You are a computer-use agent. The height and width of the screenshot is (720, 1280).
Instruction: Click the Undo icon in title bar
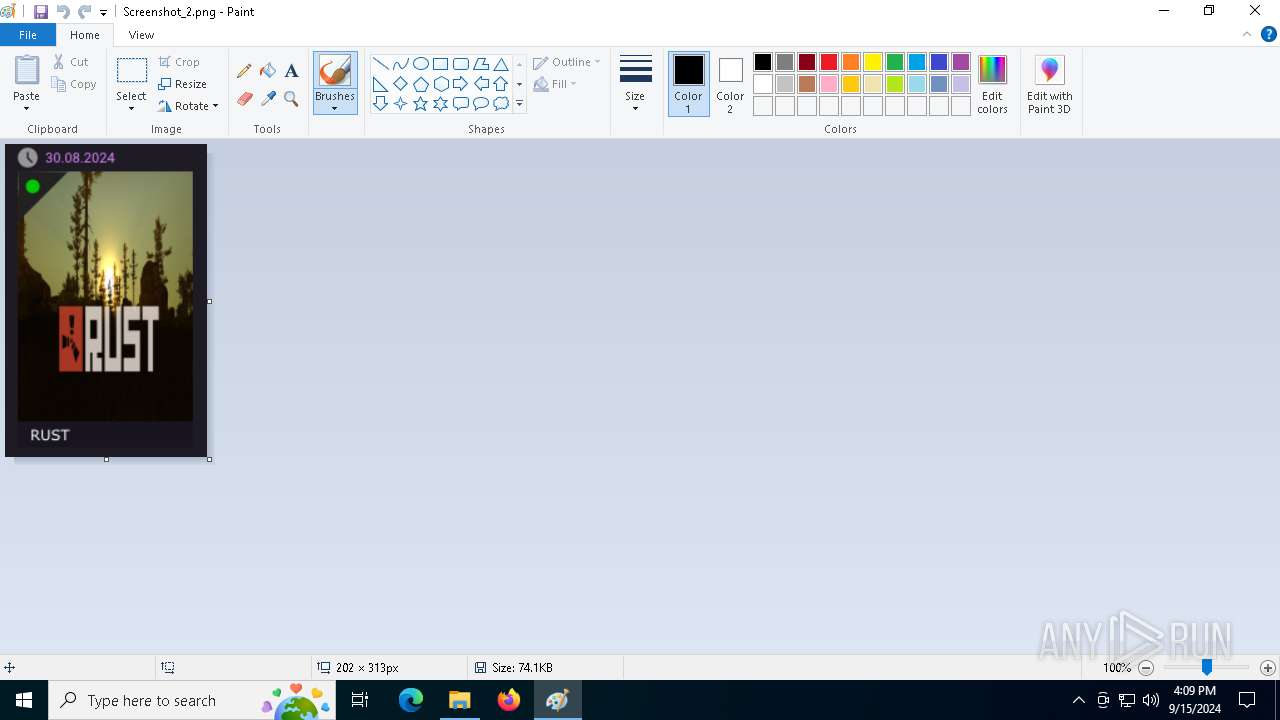(63, 12)
